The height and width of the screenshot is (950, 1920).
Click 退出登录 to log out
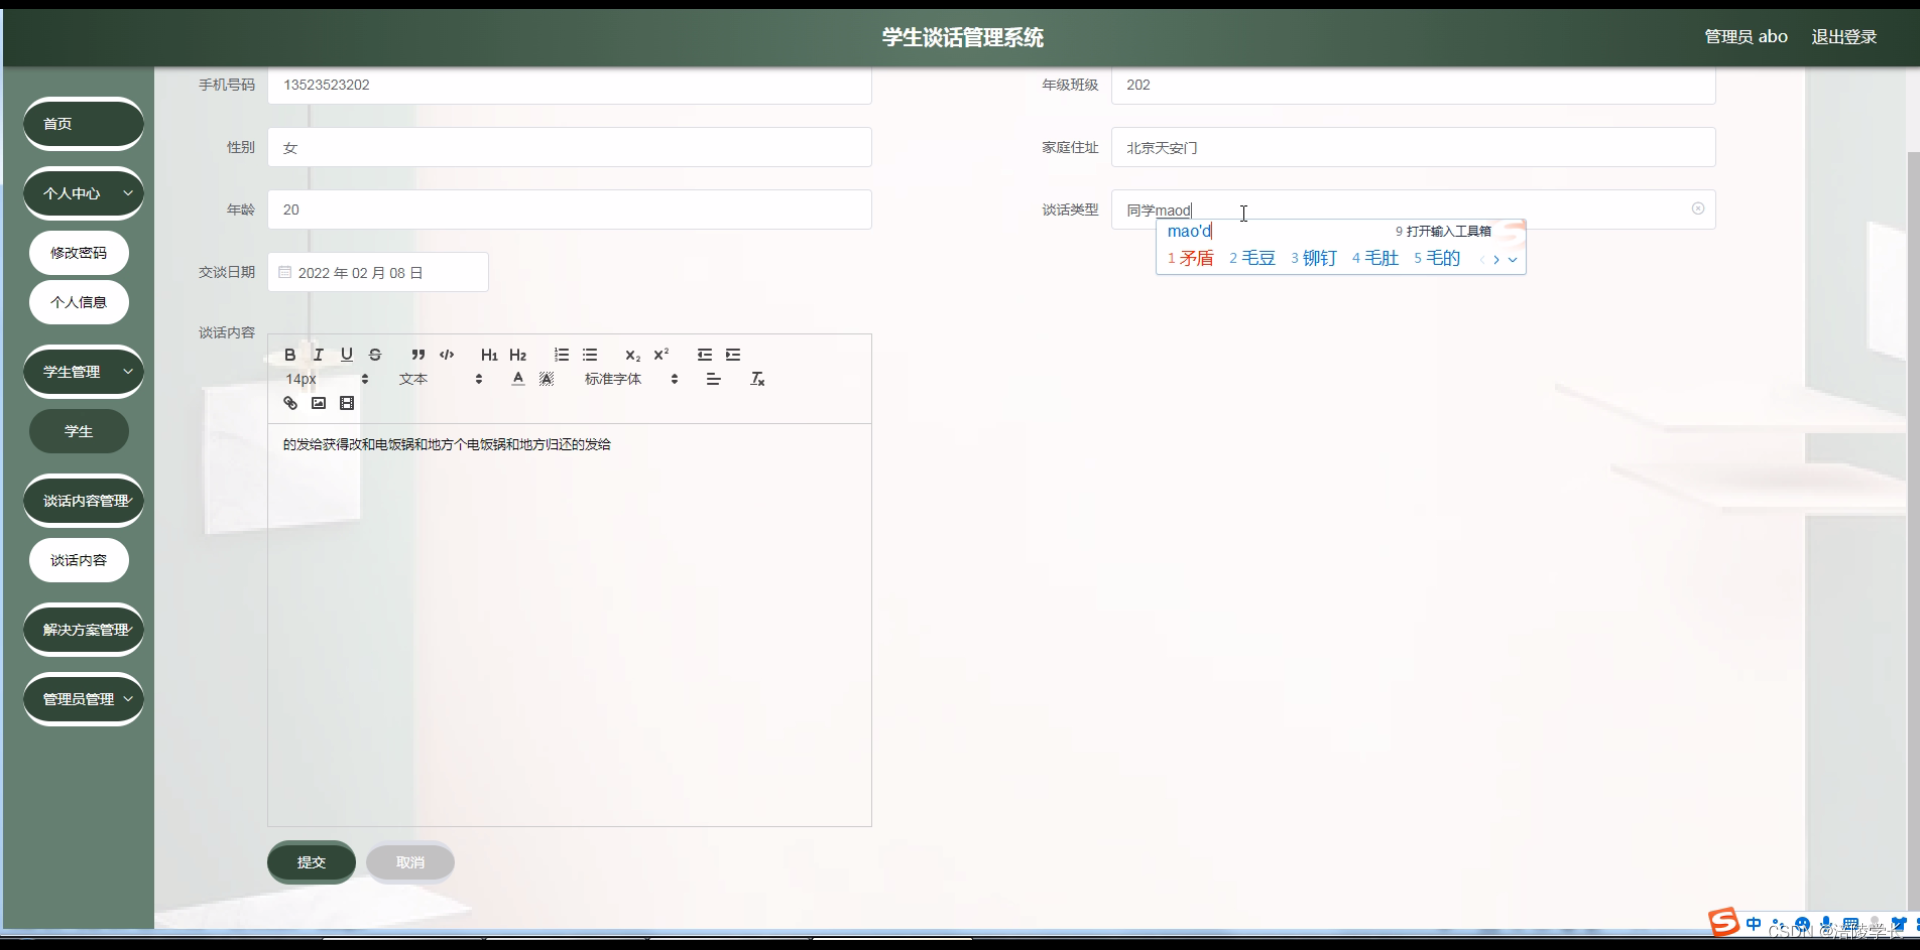tap(1844, 36)
